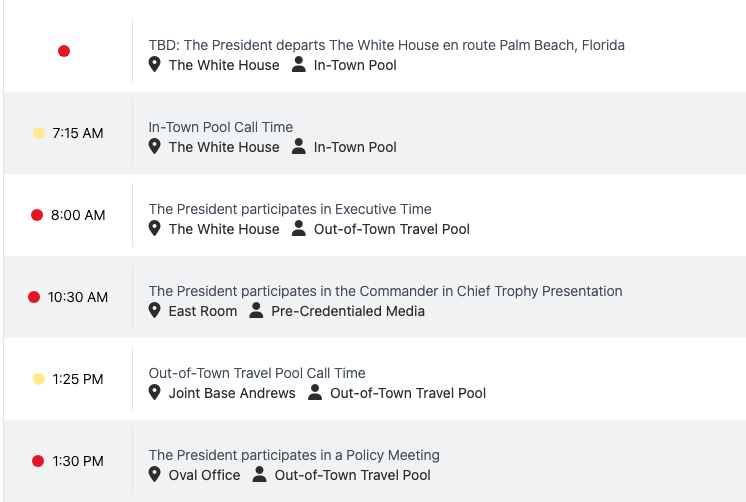Click person icon in the 1:25 PM row
This screenshot has height=502, width=746.
[x=315, y=393]
